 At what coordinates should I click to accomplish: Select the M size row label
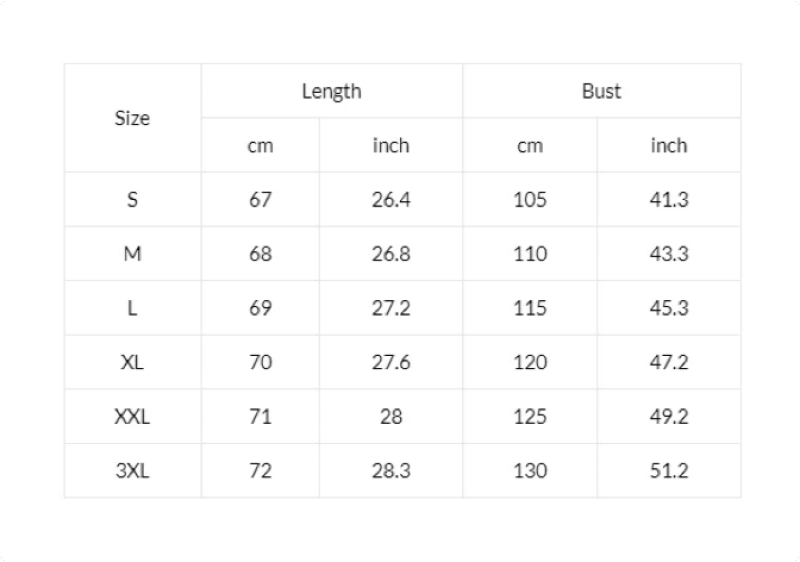[x=132, y=254]
